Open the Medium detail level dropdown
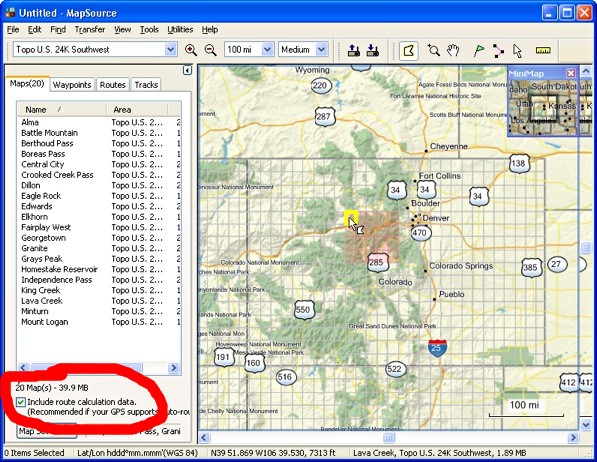 (322, 50)
